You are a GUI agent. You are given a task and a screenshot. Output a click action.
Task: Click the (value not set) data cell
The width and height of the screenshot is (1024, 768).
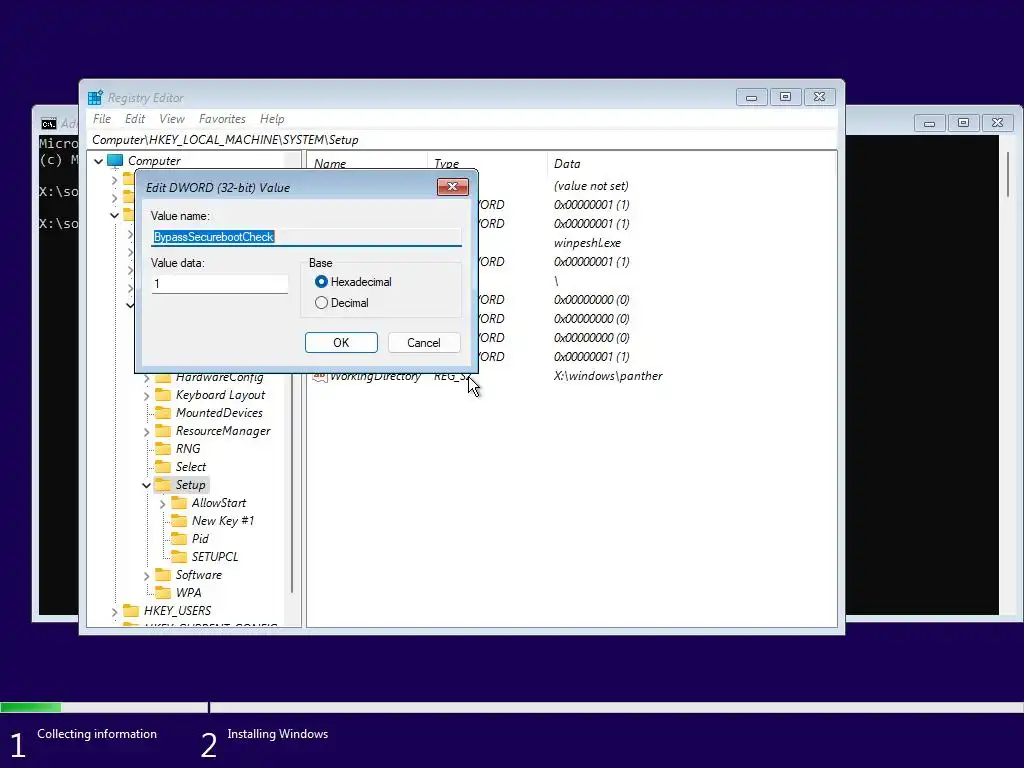click(591, 185)
